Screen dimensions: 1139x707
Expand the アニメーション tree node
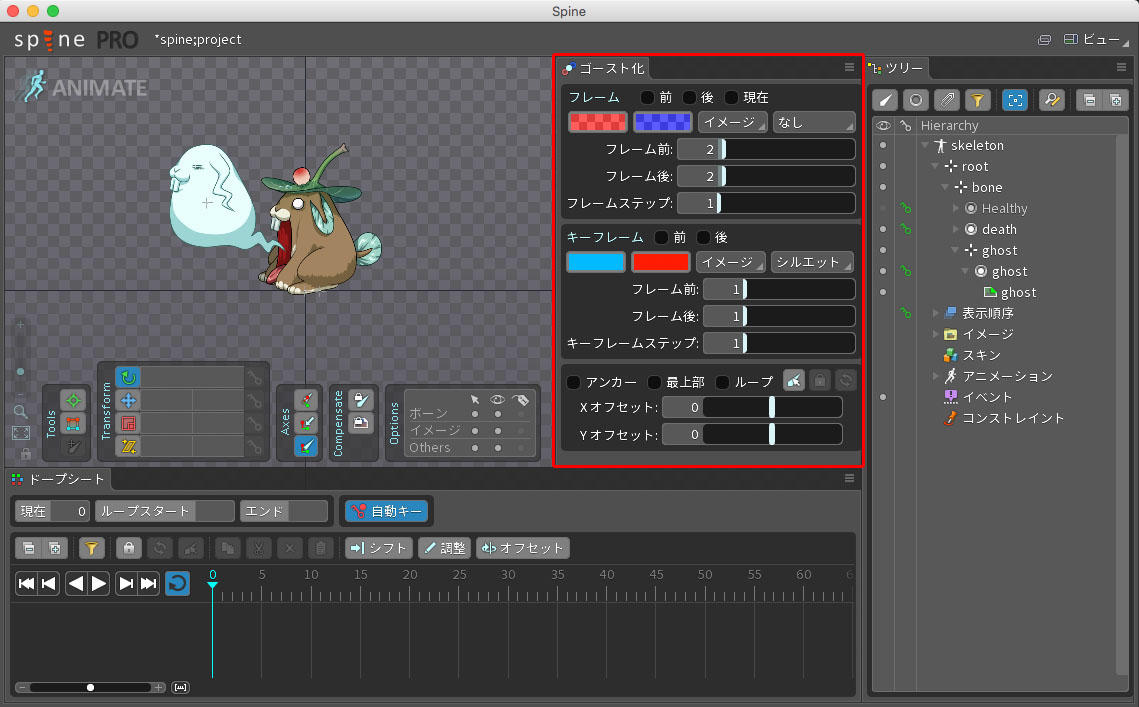(936, 376)
